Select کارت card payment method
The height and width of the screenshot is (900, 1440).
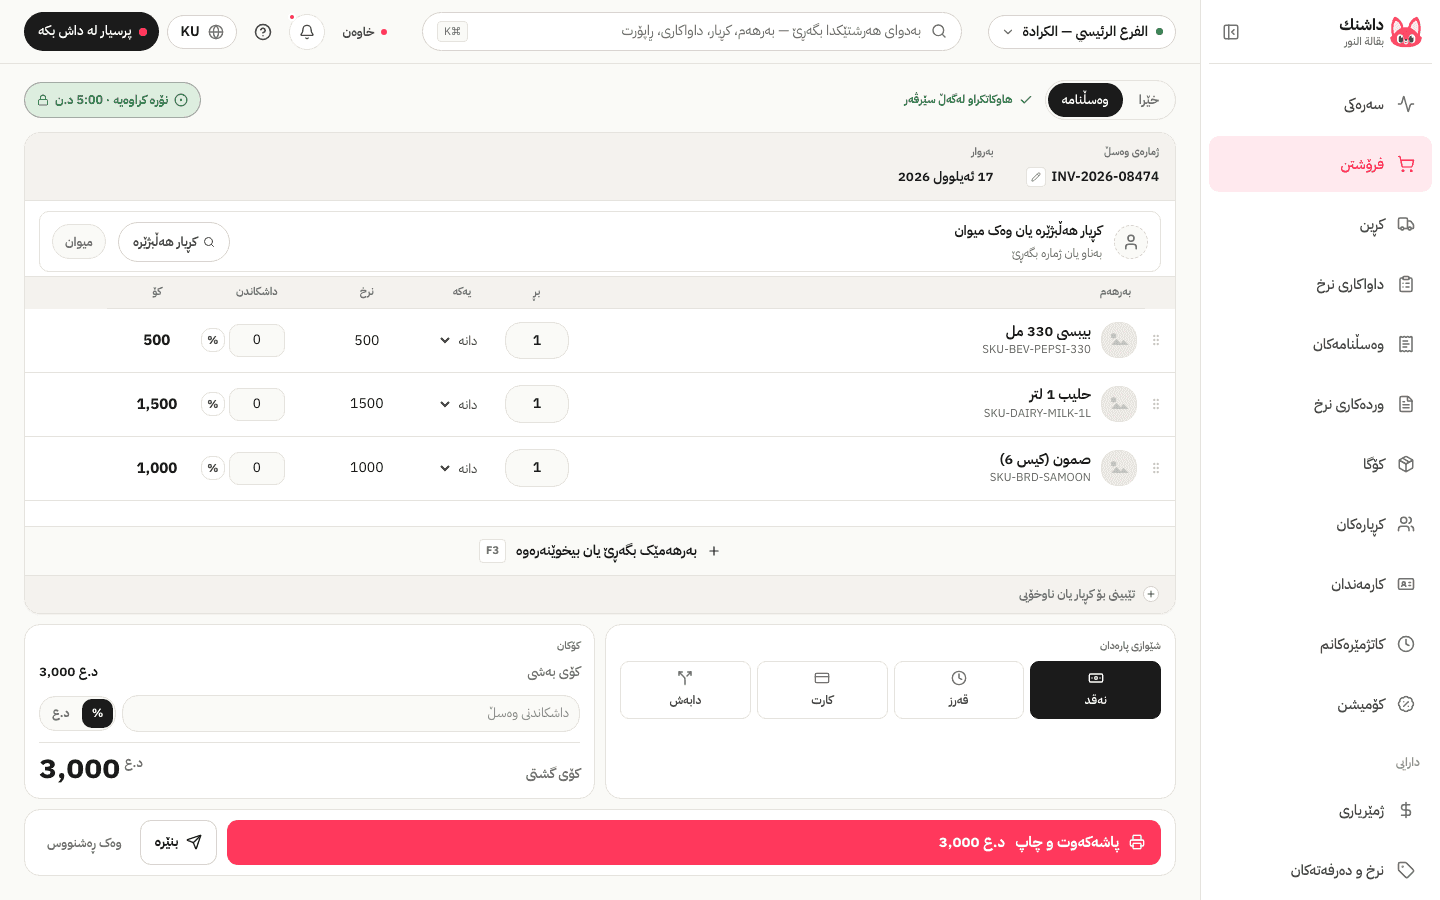point(822,690)
